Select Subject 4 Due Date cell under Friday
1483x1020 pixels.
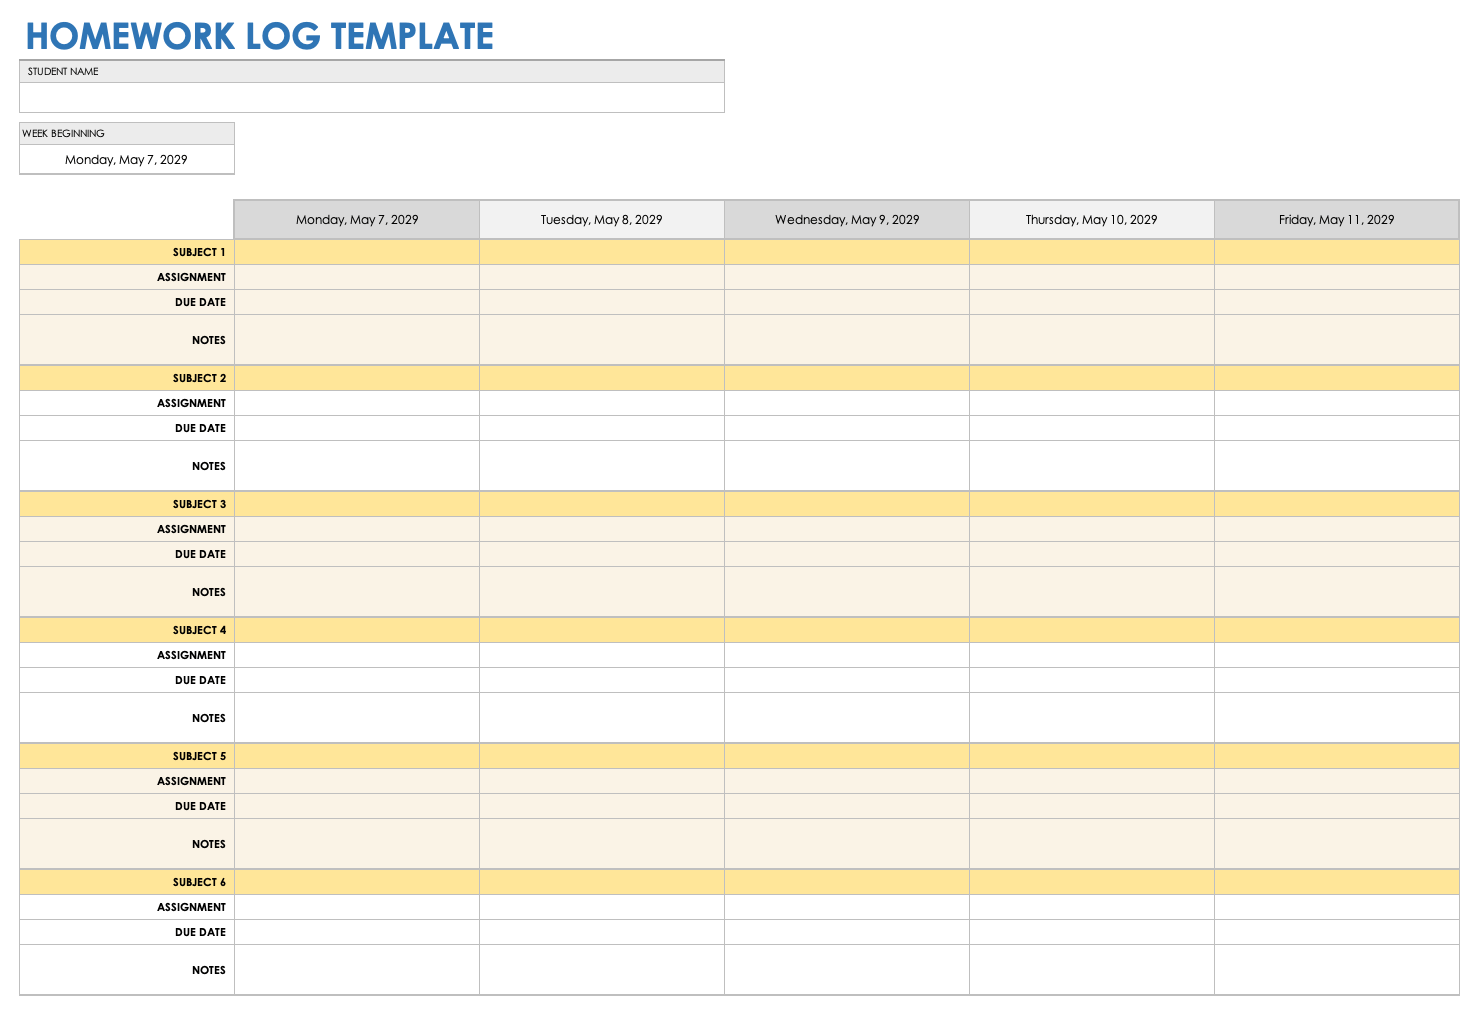[1337, 680]
